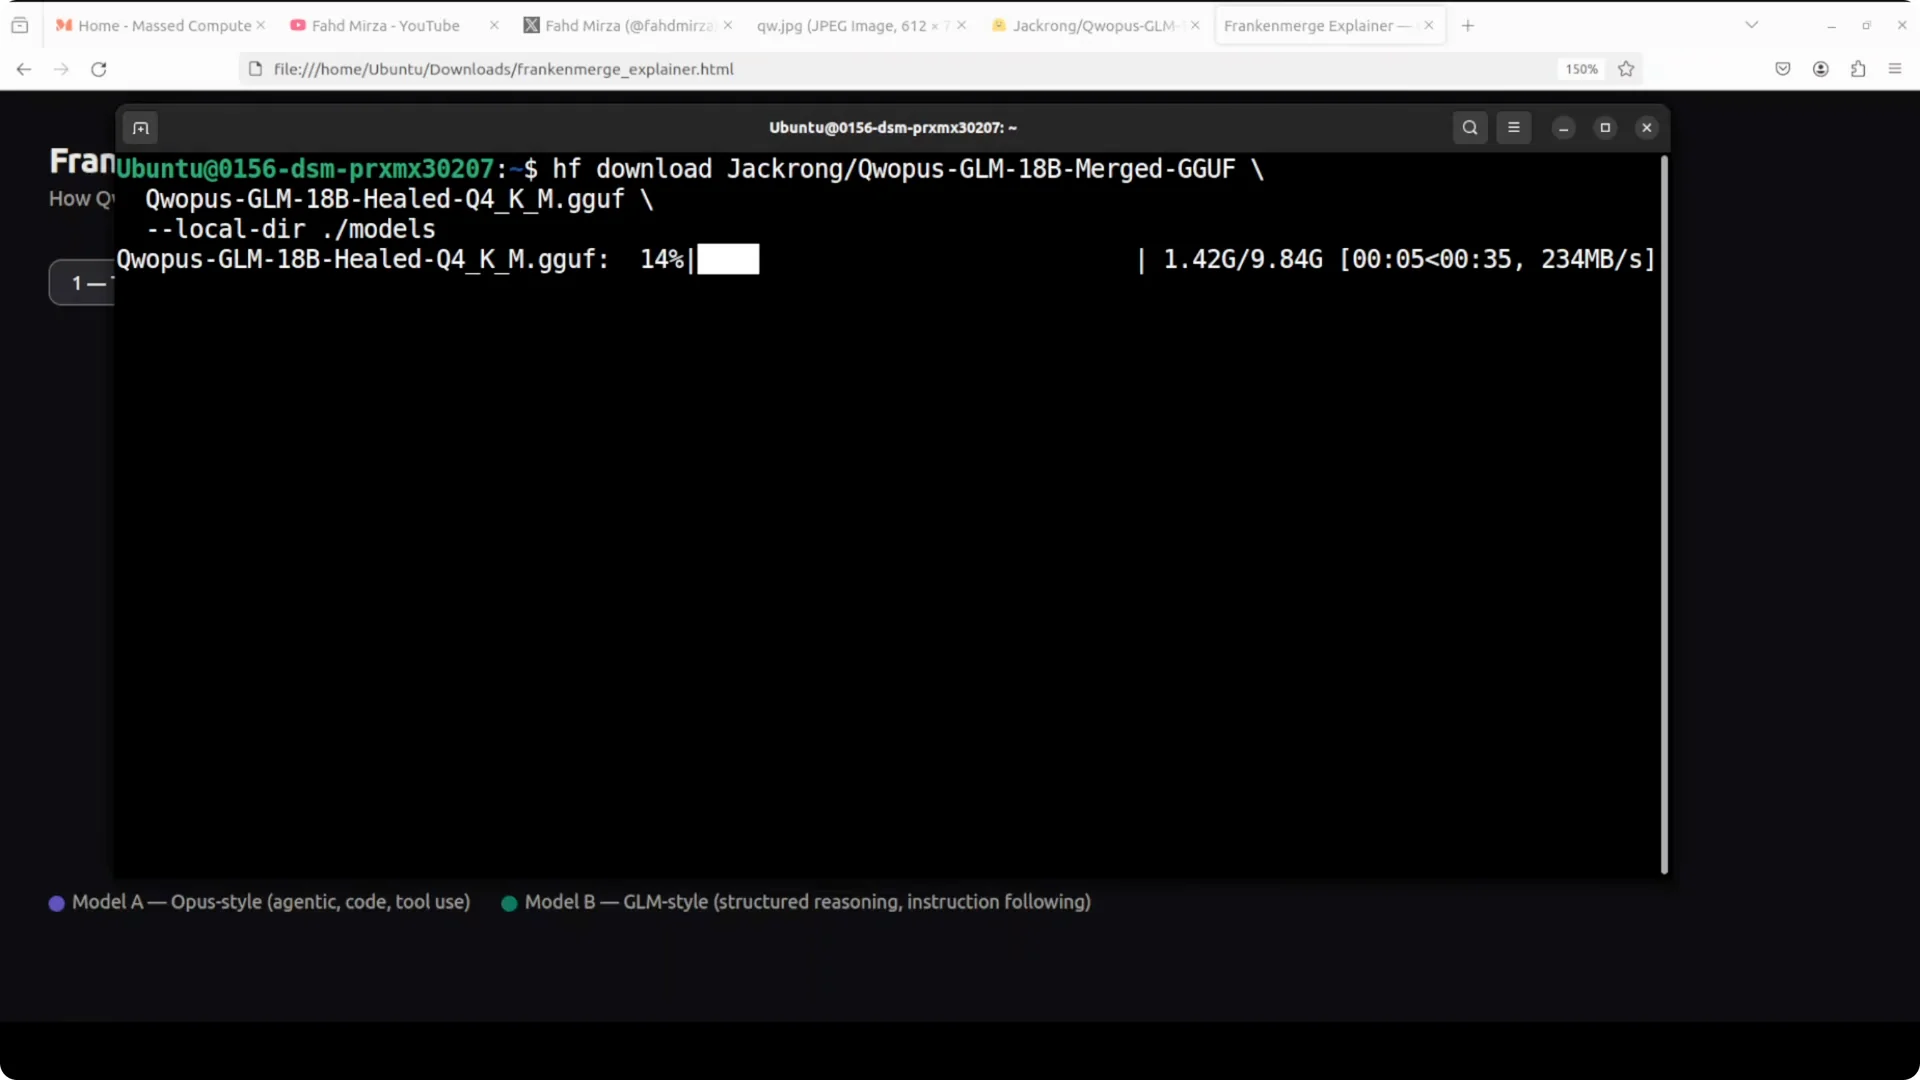Click the 14% download percentage
The width and height of the screenshot is (1920, 1080).
(662, 259)
